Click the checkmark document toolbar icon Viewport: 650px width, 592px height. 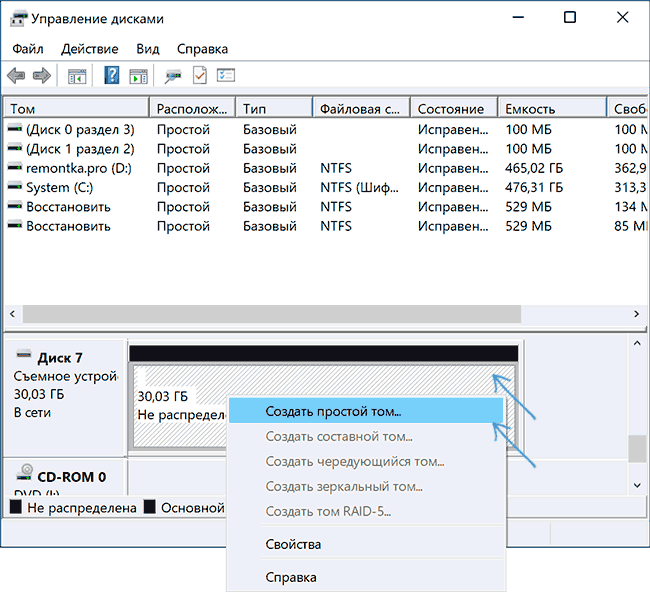tap(200, 75)
